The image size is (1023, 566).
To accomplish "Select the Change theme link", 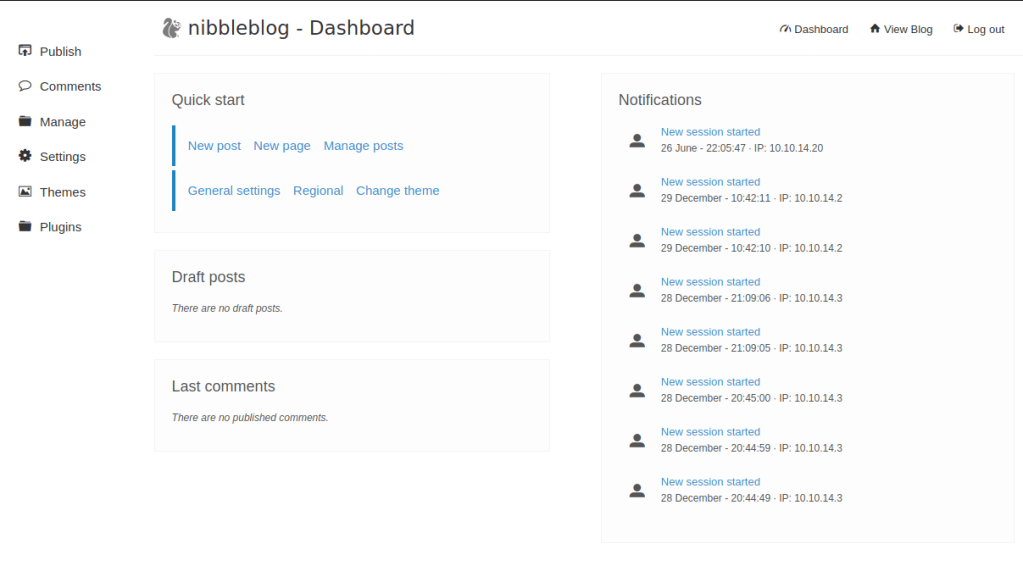I will click(397, 191).
